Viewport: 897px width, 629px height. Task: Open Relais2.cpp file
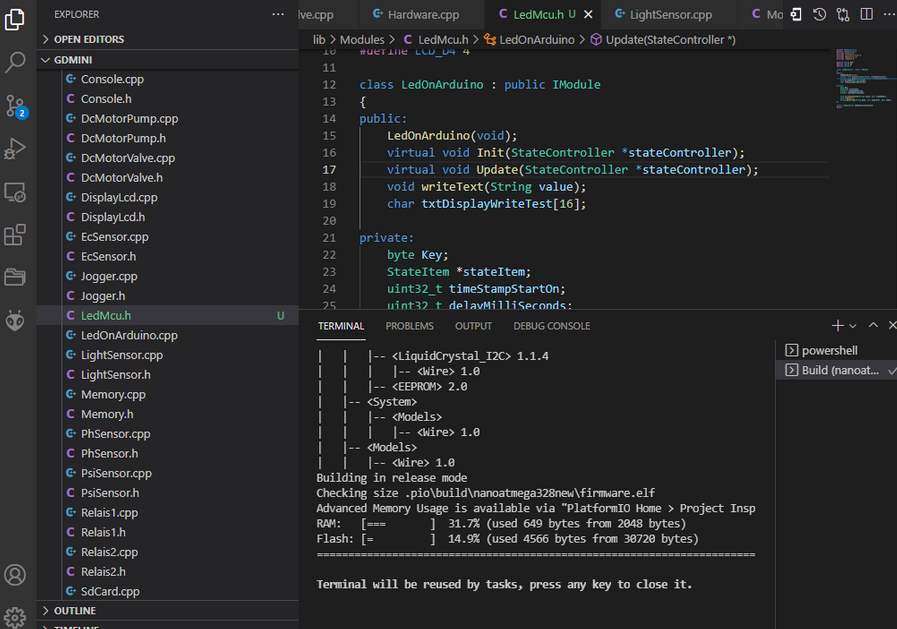[x=168, y=552]
